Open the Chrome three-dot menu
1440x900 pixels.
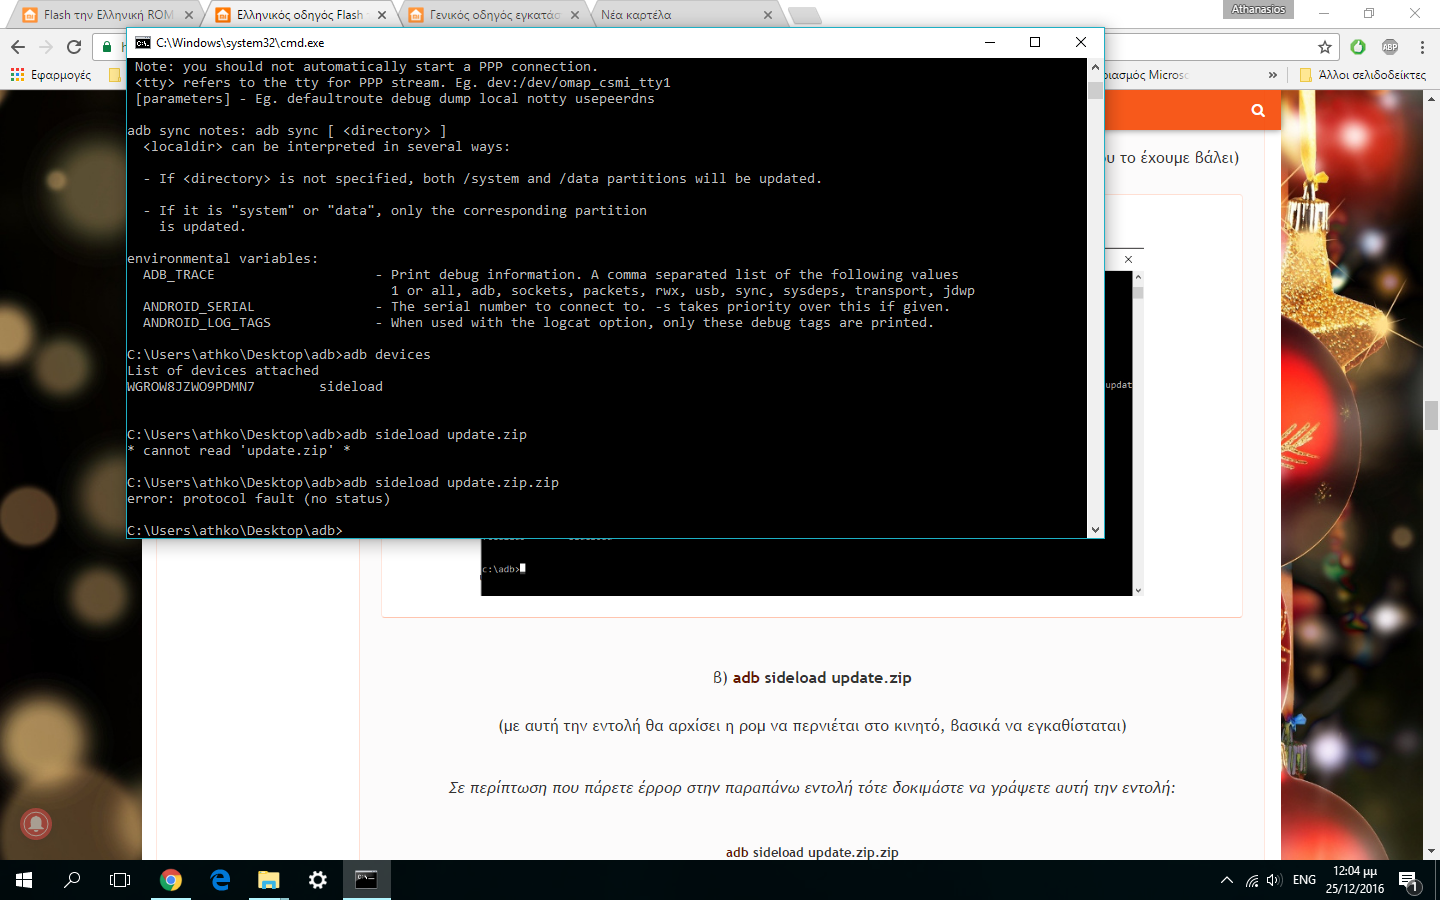[1422, 47]
